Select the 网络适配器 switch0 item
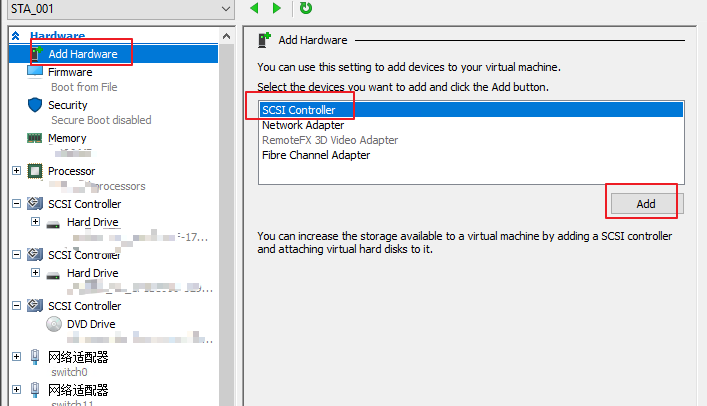Screen dimensions: 707x406 click(x=78, y=357)
